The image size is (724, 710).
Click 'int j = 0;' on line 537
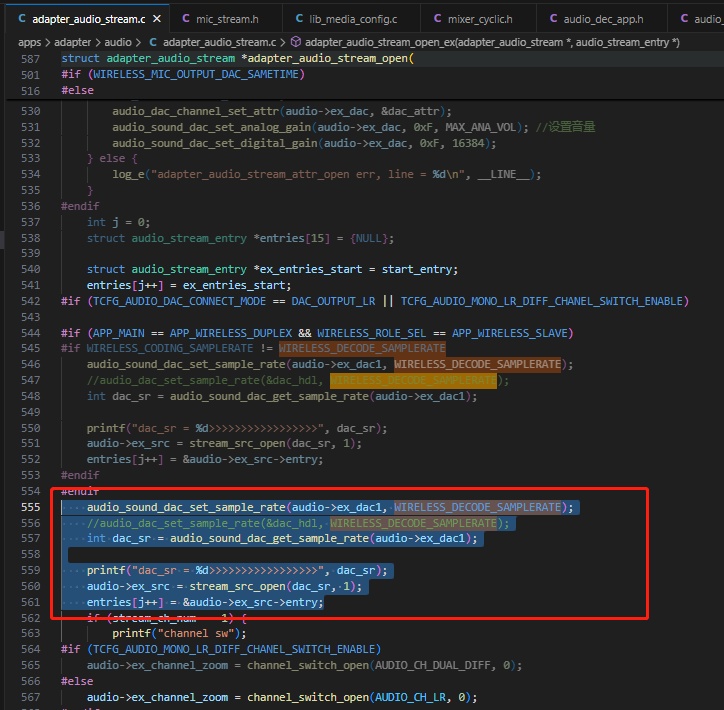pos(118,223)
